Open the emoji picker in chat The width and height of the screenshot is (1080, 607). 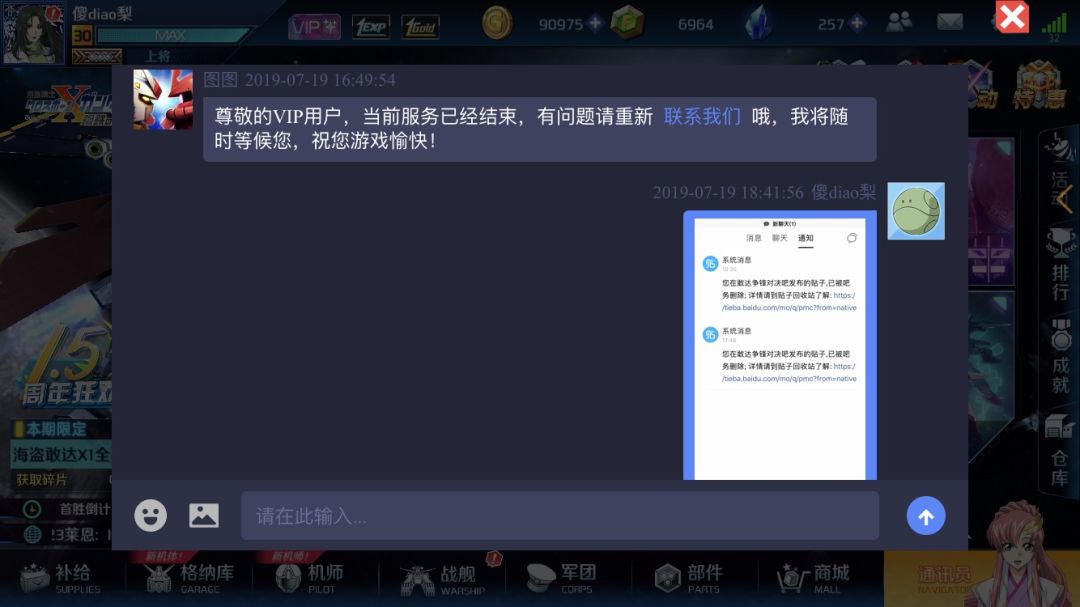coord(150,515)
